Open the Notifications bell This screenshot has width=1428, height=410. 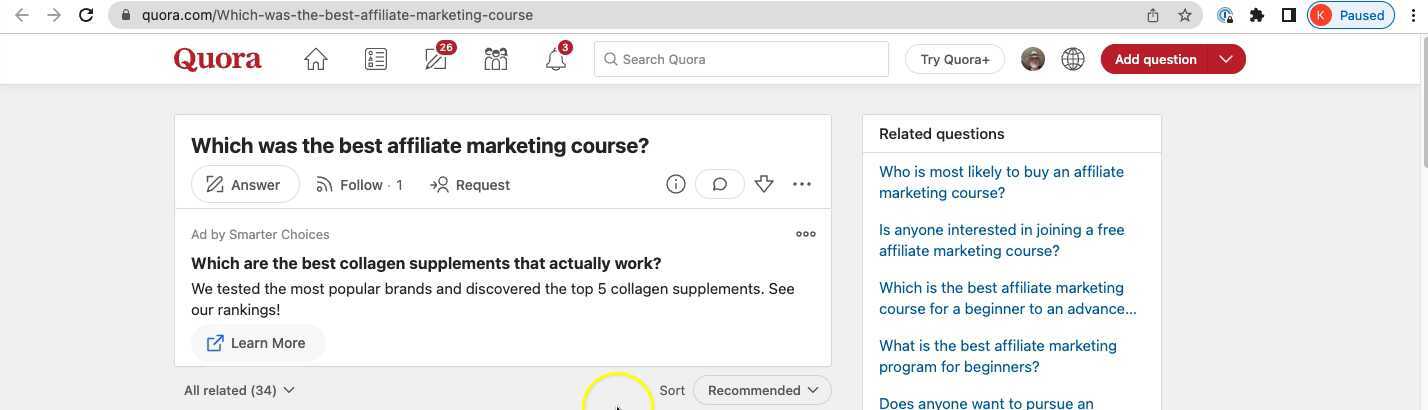pos(556,60)
